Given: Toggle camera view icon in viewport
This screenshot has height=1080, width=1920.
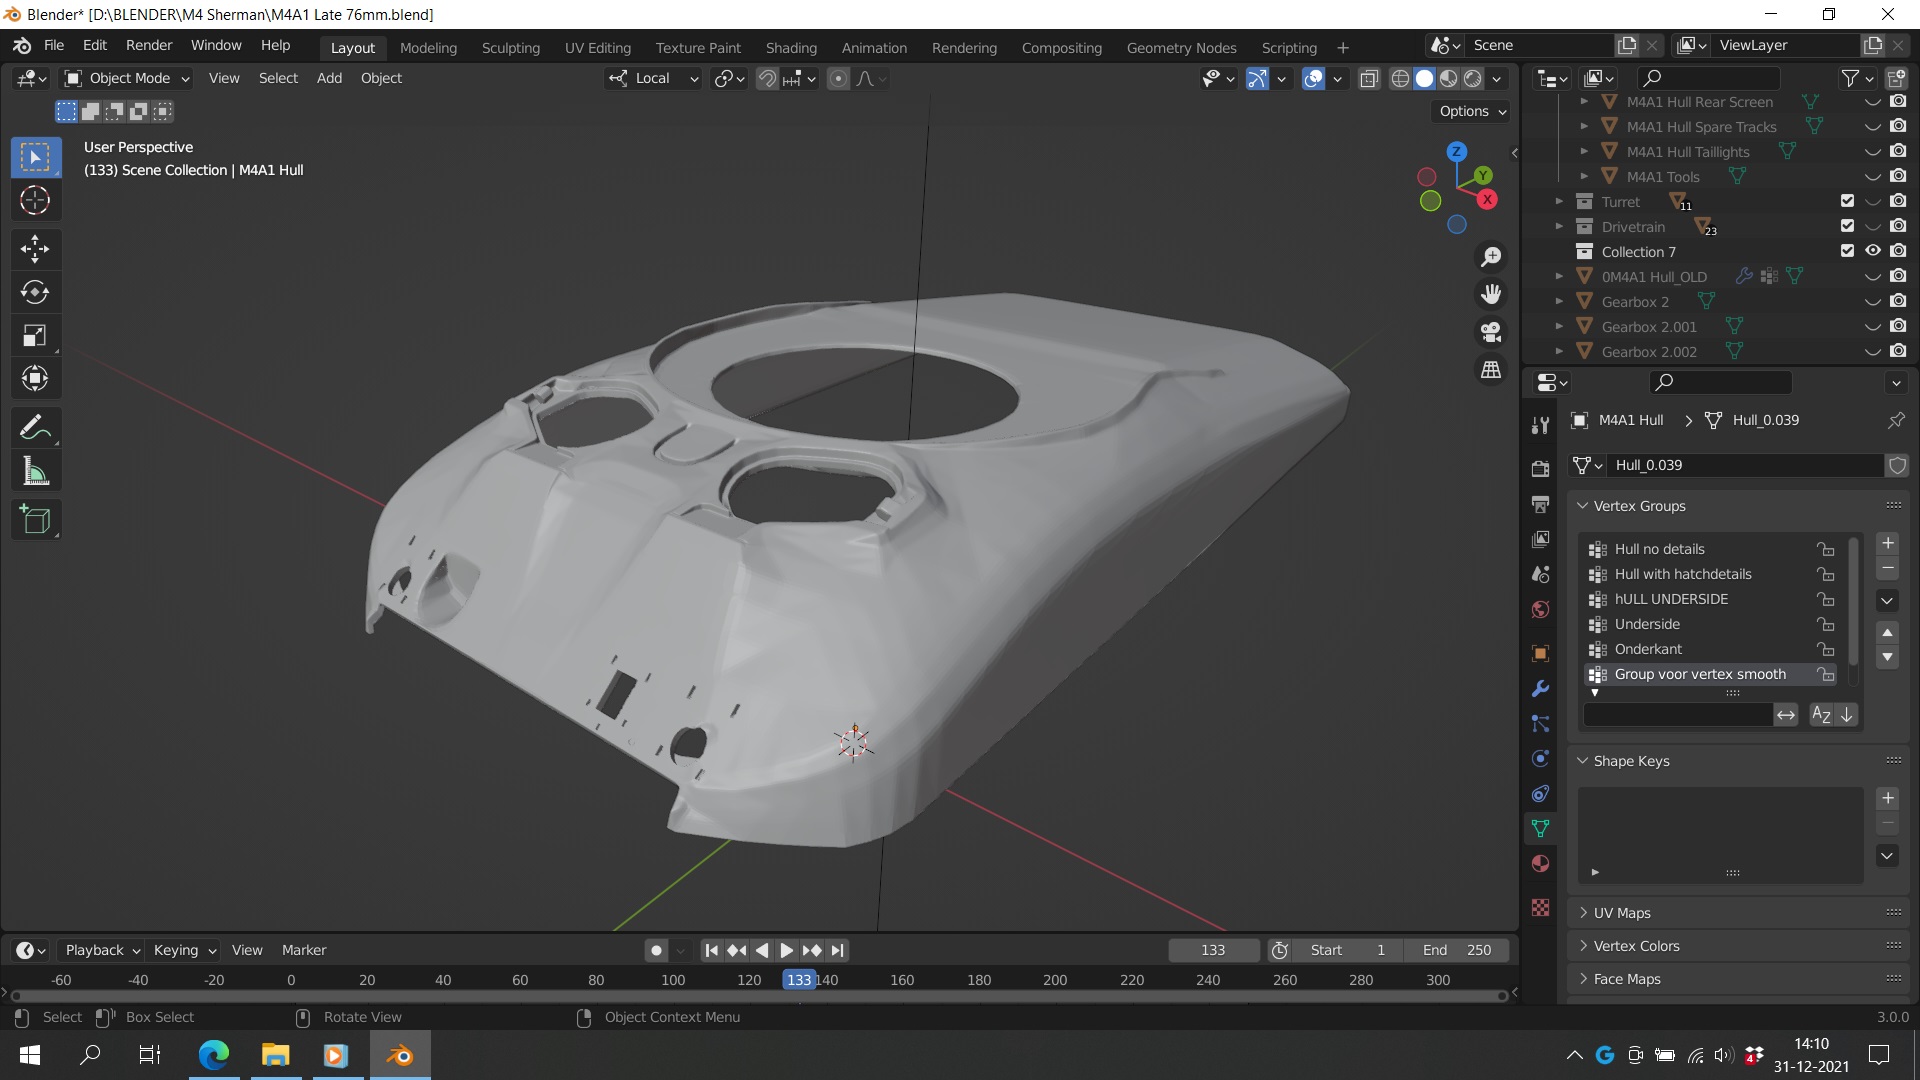Looking at the screenshot, I should [1491, 332].
